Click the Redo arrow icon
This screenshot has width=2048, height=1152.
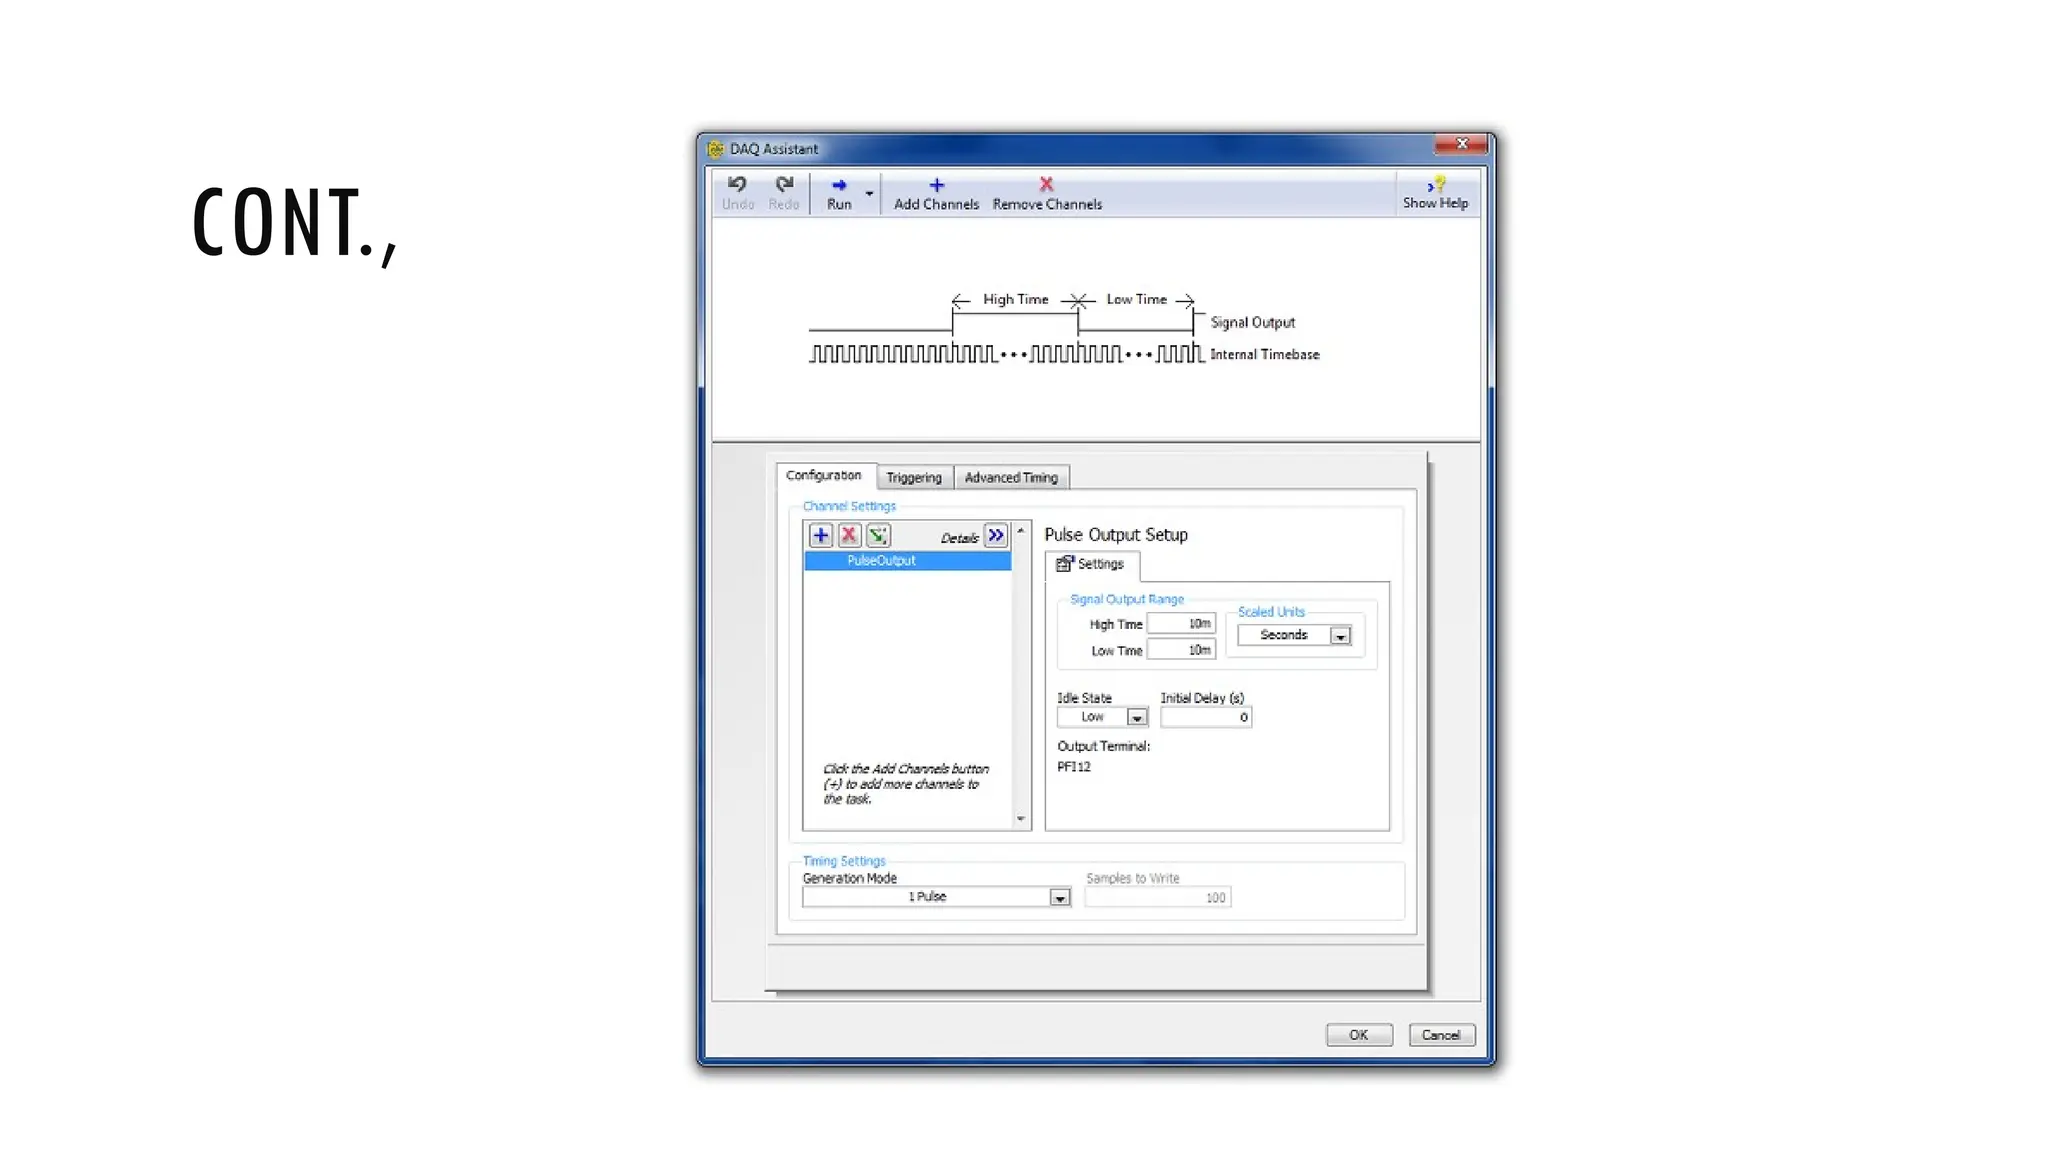(784, 185)
